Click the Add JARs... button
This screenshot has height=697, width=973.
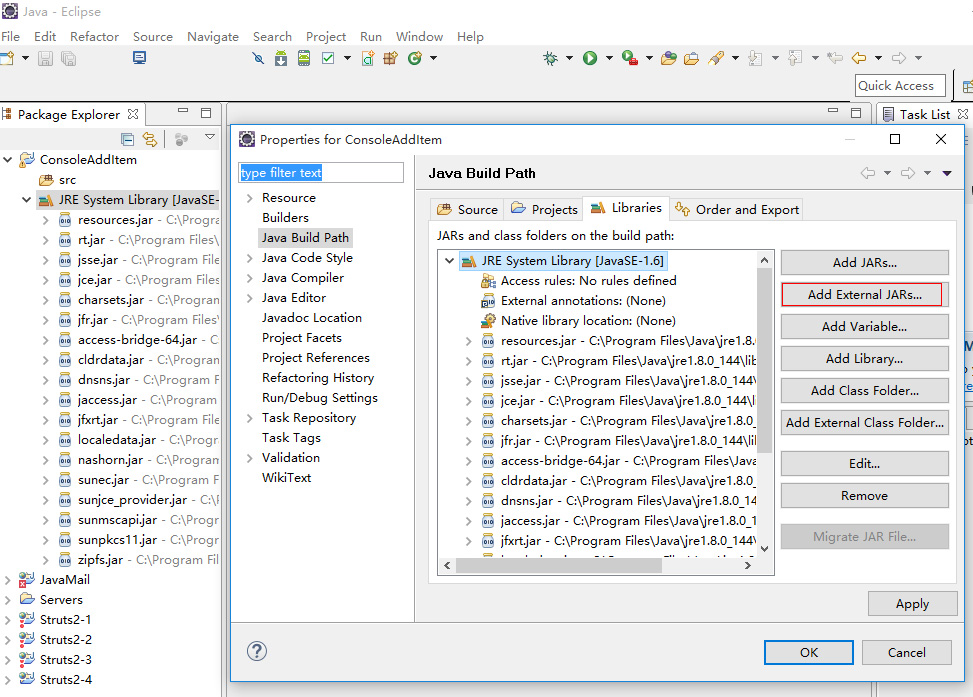(864, 263)
